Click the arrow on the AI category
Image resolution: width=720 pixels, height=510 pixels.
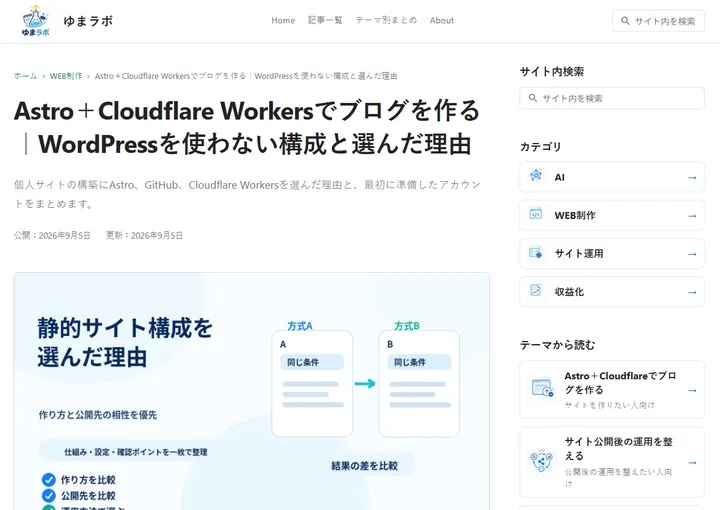point(692,178)
